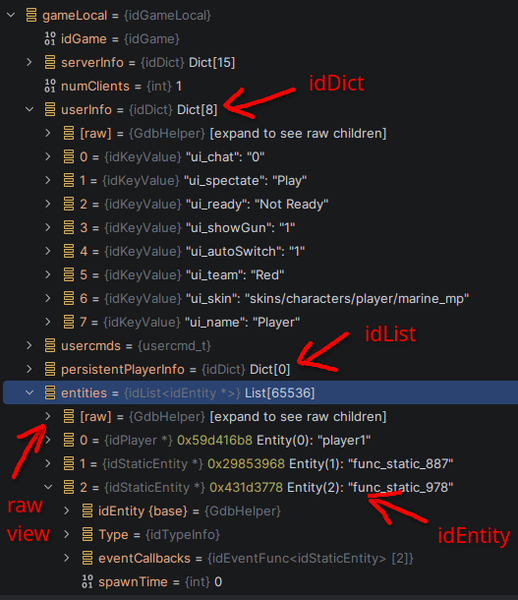Click the {usercmd_t} type label
518x600 pixels.
(174, 346)
